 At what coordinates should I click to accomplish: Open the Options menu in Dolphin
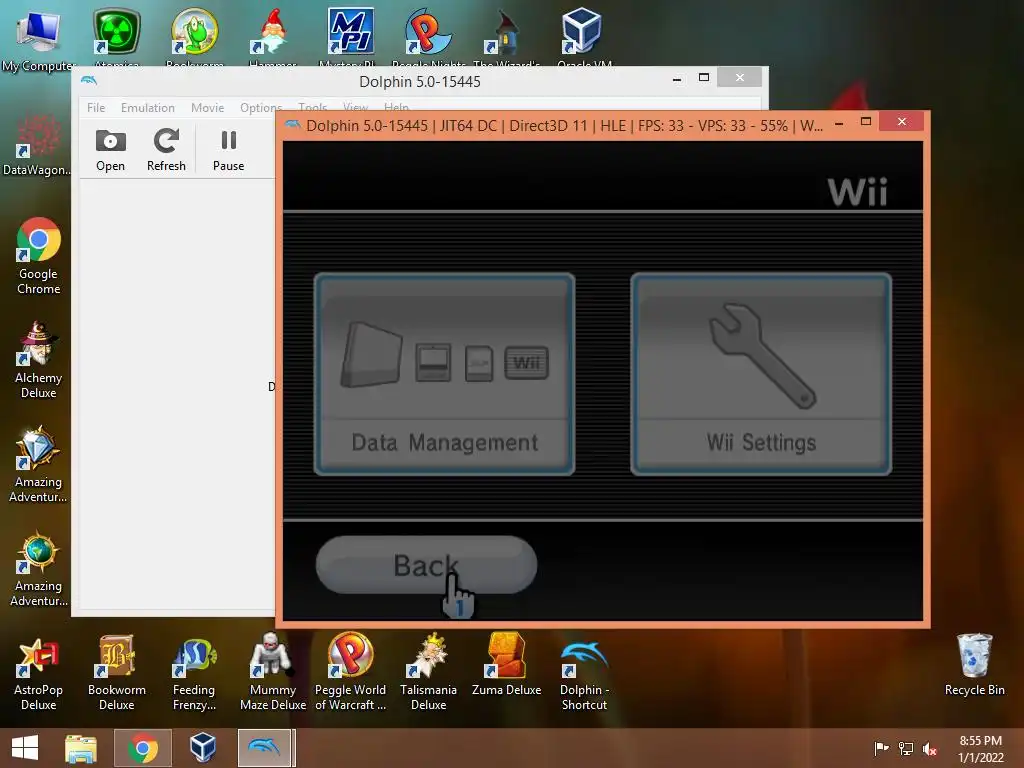tap(261, 108)
